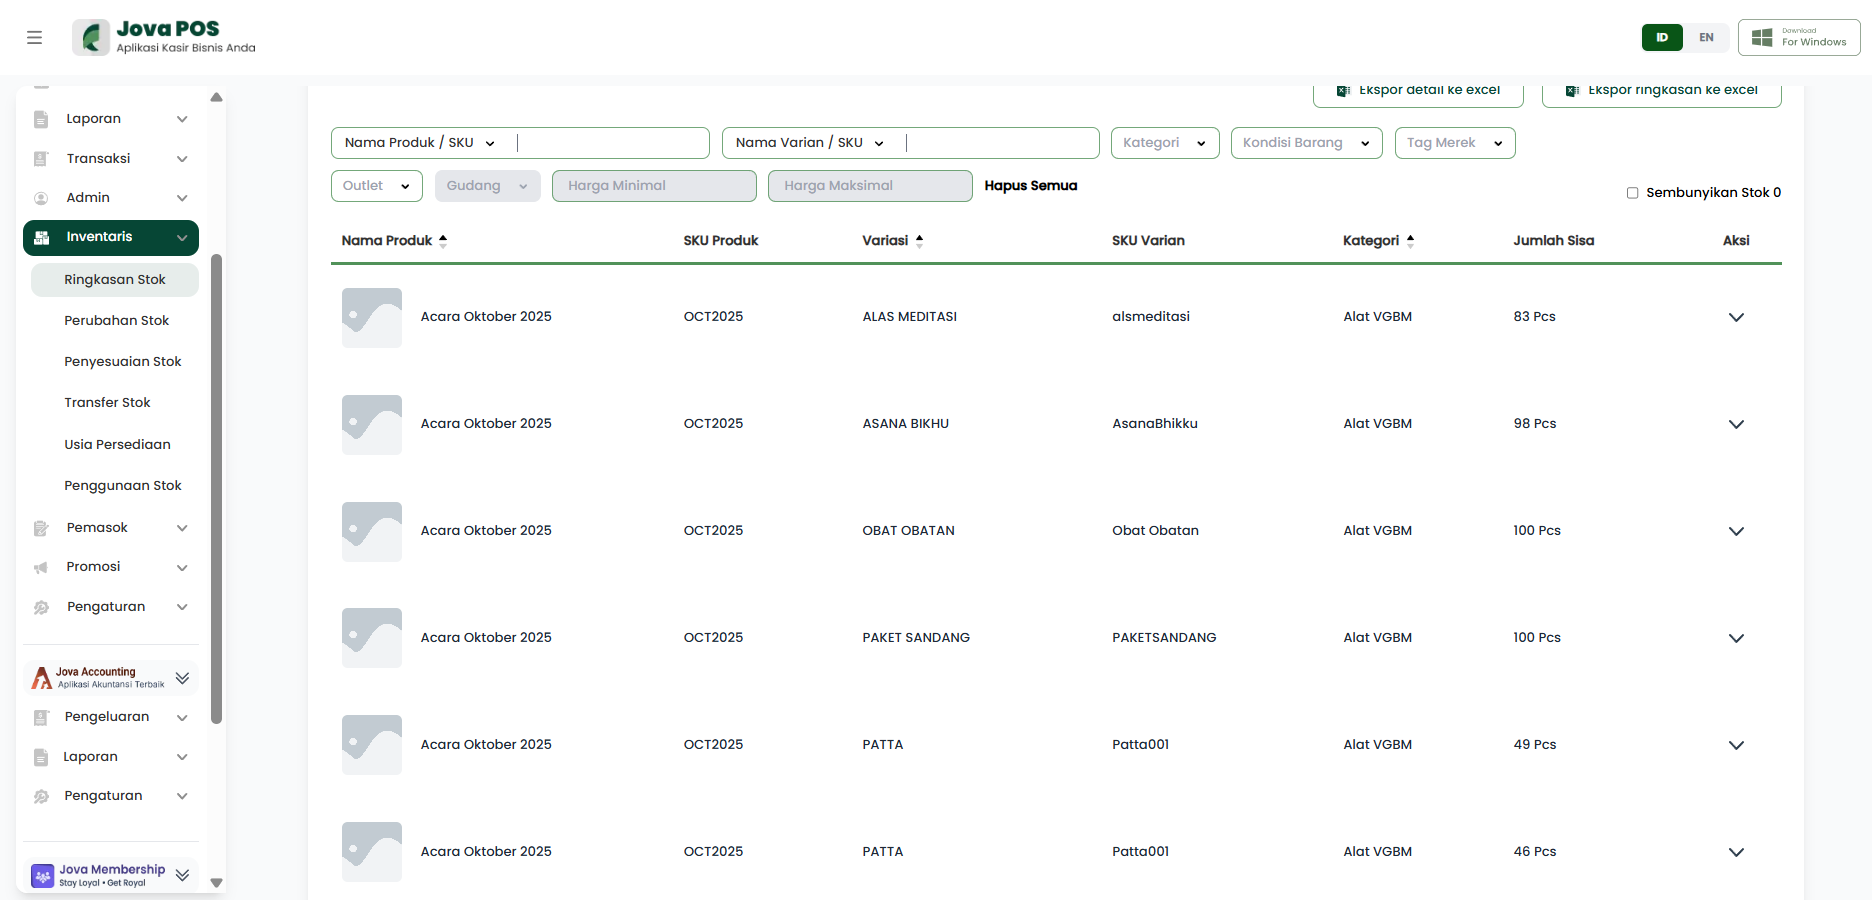Image resolution: width=1872 pixels, height=900 pixels.
Task: Click Ekspor detail ke excel button
Action: tap(1418, 92)
